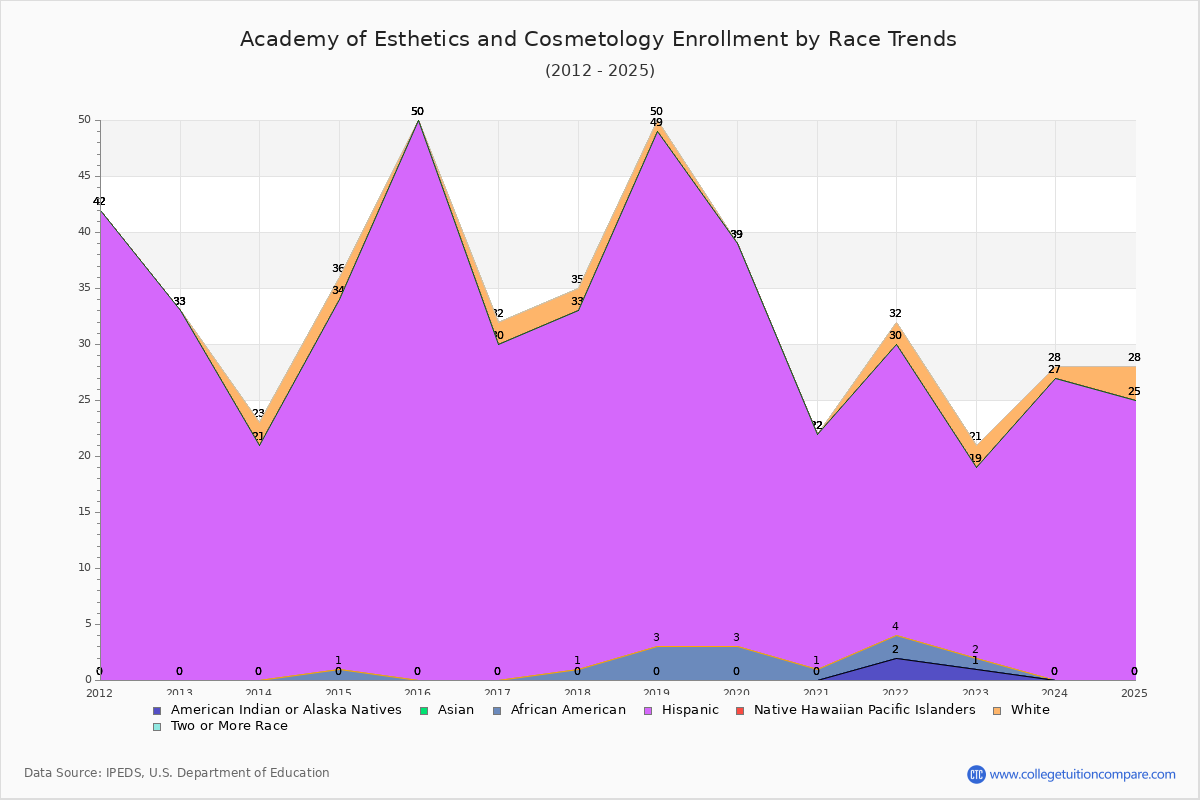Click the 2014 Hispanic value 21
Viewport: 1200px width, 800px height.
click(258, 437)
